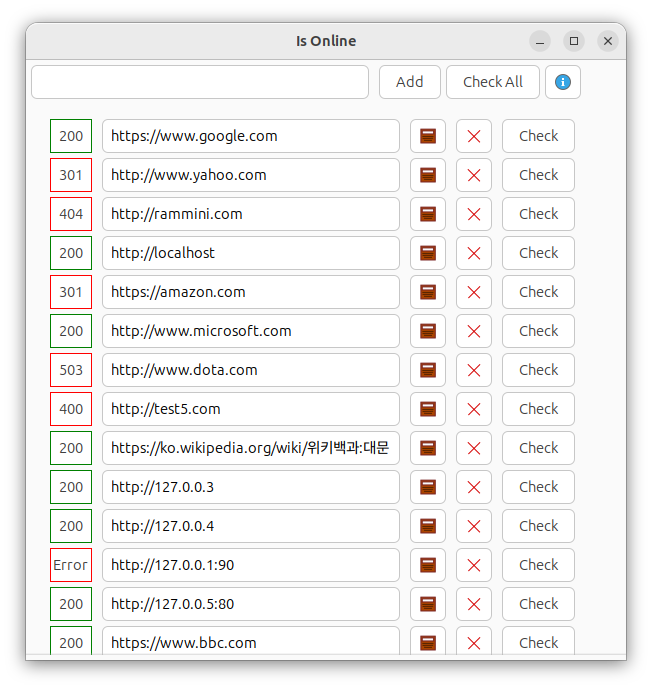This screenshot has height=689, width=652.
Task: Remove the yahoo.com entry with red X
Action: pyautogui.click(x=474, y=175)
